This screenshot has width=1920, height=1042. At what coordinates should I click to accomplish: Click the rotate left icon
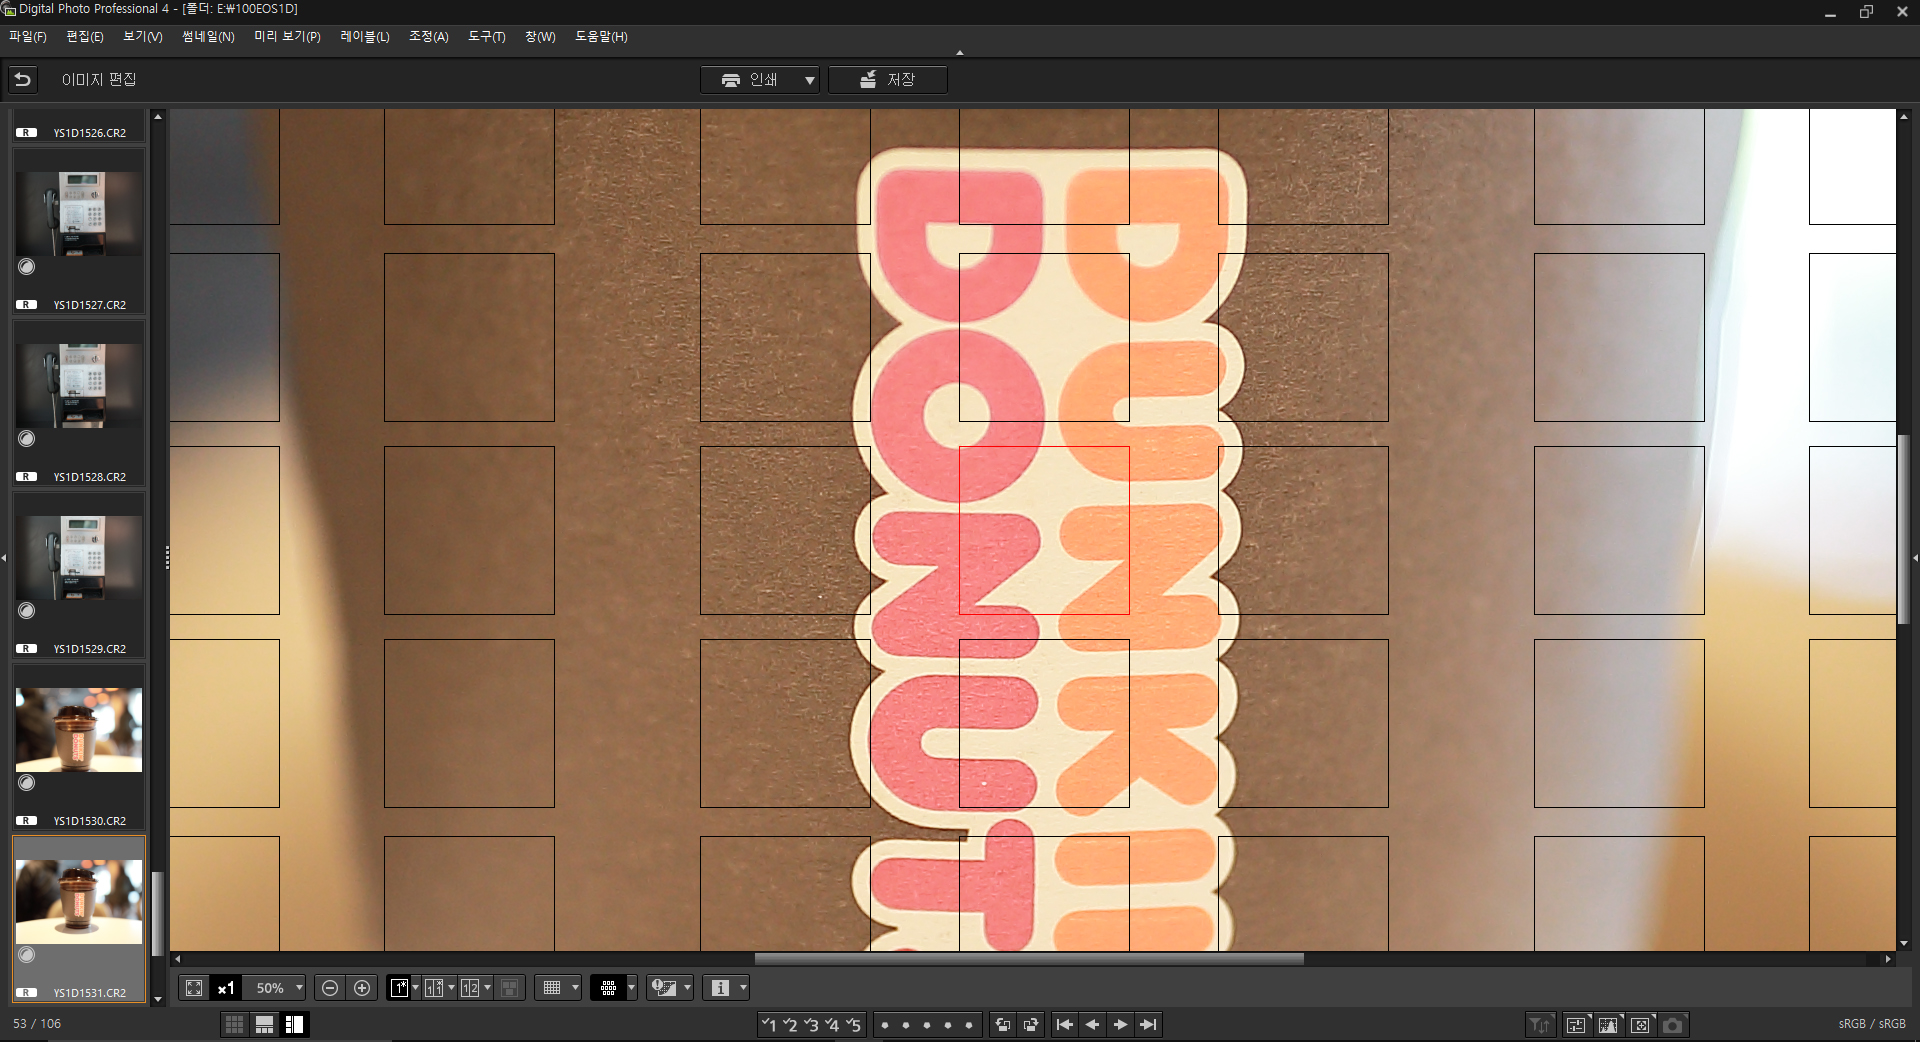1002,1024
